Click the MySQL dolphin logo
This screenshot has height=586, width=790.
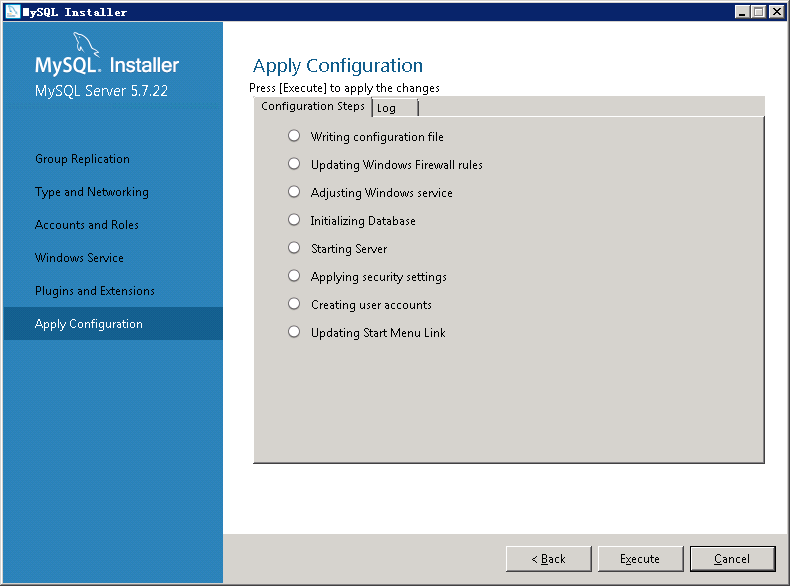(x=86, y=44)
